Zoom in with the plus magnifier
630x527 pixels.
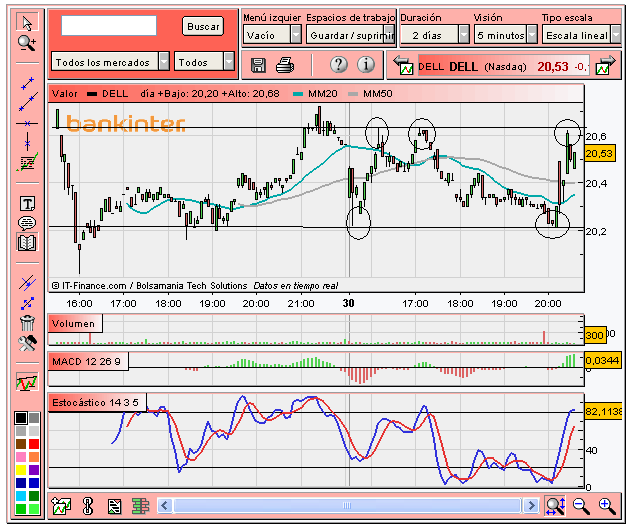pyautogui.click(x=607, y=506)
